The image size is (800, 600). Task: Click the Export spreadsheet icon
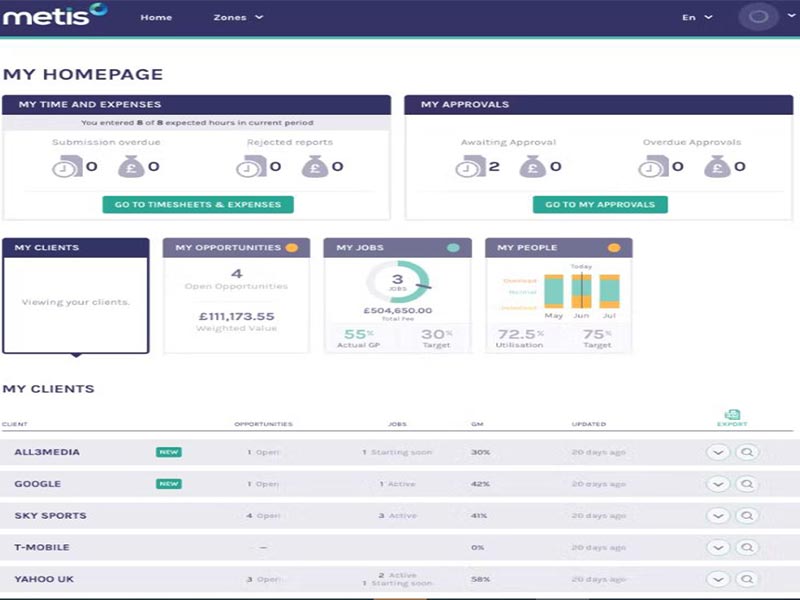pos(732,417)
